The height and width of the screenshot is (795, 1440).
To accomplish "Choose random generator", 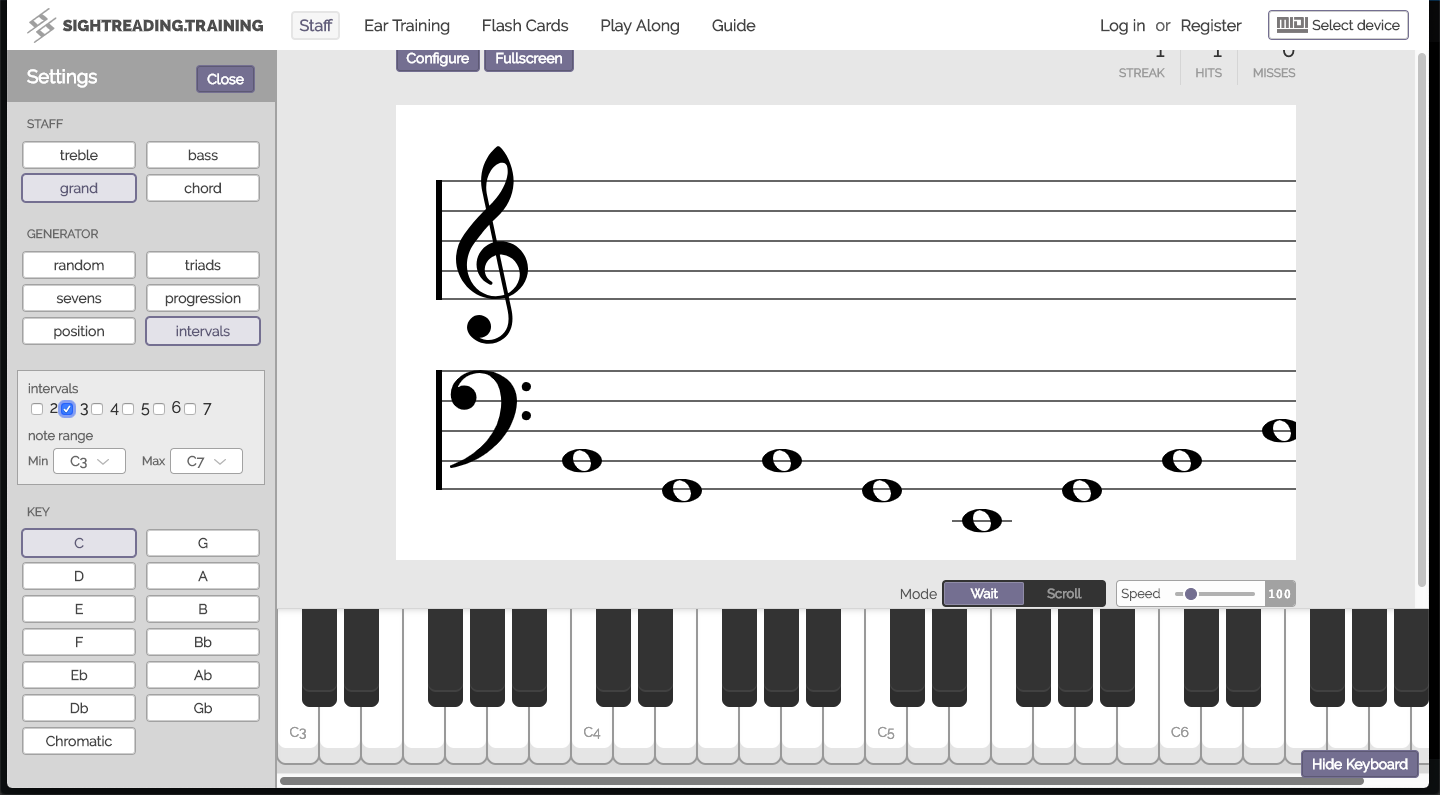I will pyautogui.click(x=79, y=265).
